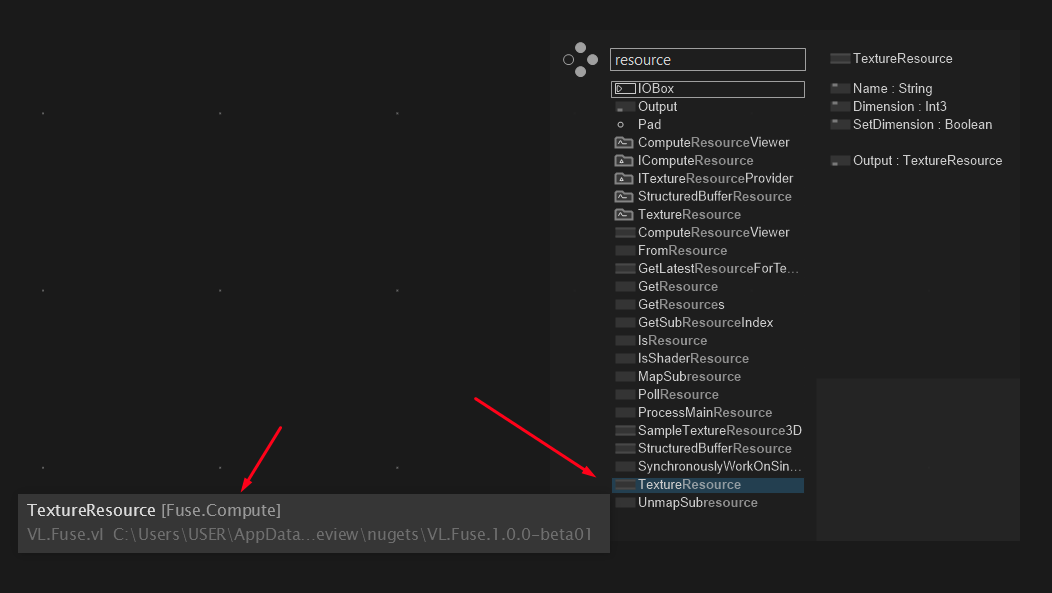Click the search field containing "resource"
1052x593 pixels.
click(x=707, y=60)
